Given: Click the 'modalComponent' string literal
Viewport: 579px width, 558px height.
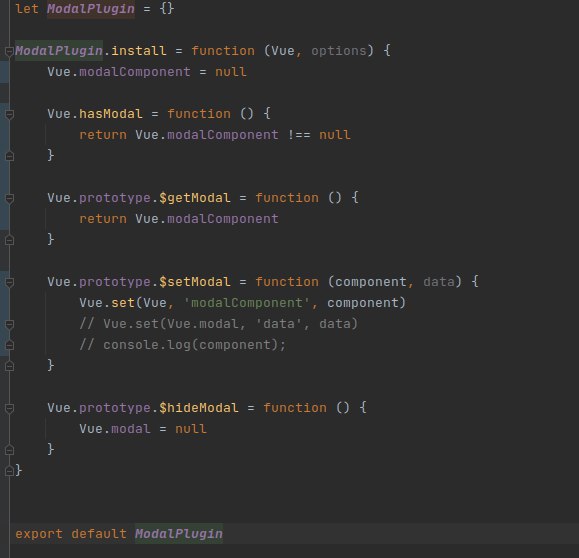Looking at the screenshot, I should pos(247,303).
